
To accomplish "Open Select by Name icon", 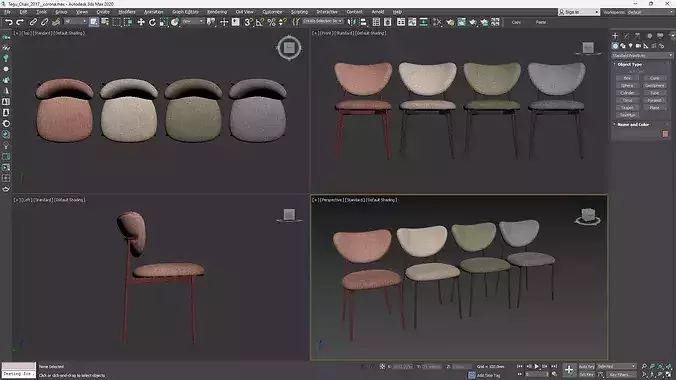I will (x=105, y=22).
